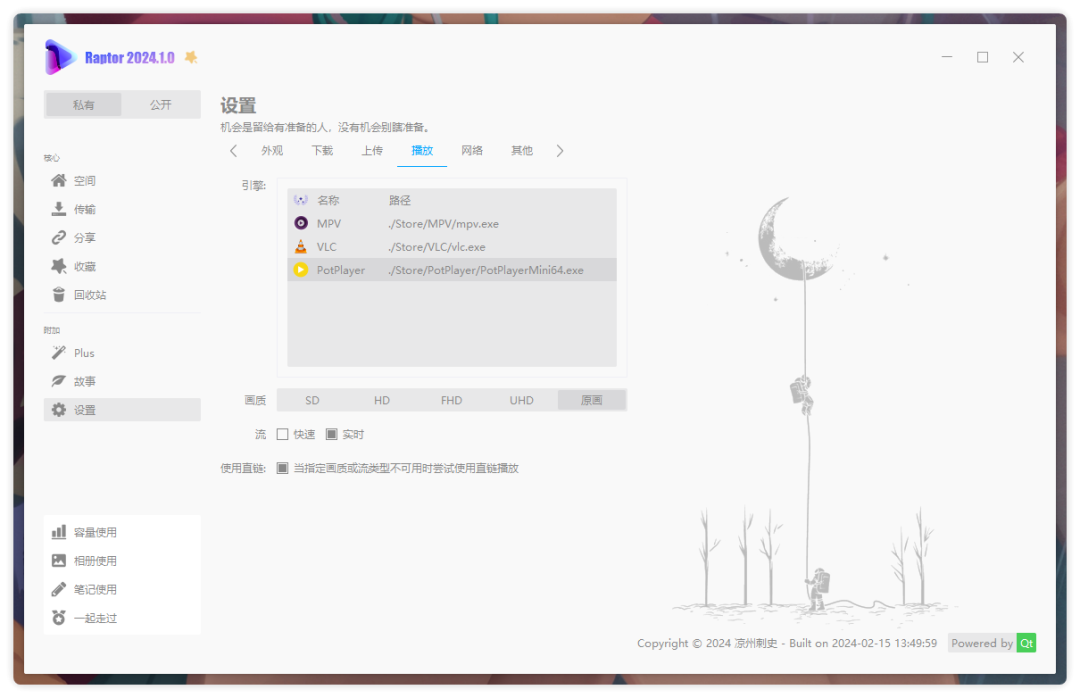This screenshot has width=1080, height=698.
Task: Open 空间 home icon in sidebar
Action: tap(59, 181)
